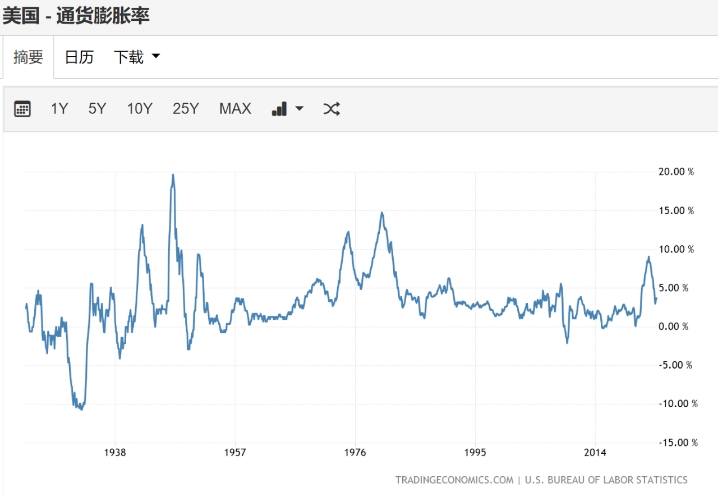Open the calendar date range picker
This screenshot has height=501, width=718.
(x=22, y=109)
